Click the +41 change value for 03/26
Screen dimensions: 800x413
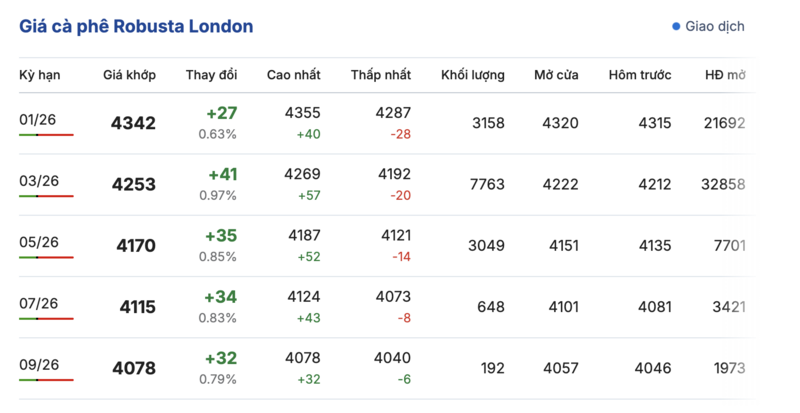pos(222,174)
